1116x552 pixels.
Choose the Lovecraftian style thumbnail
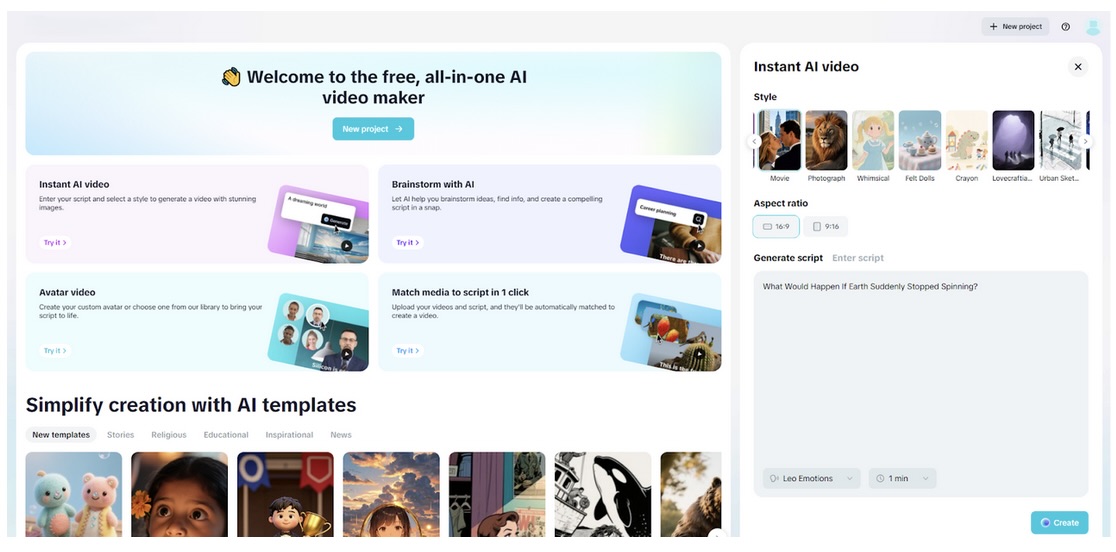[x=1012, y=140]
